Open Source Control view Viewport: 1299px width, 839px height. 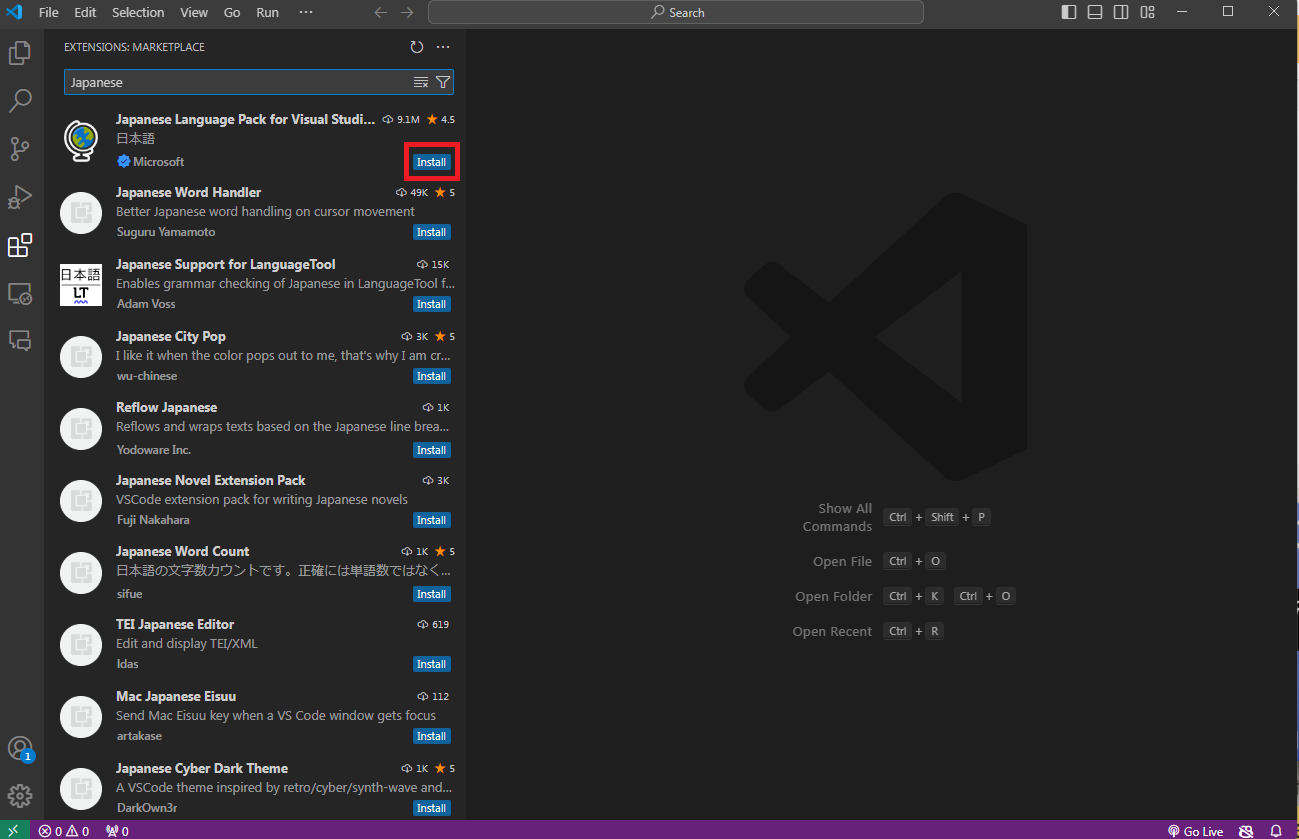[x=20, y=149]
